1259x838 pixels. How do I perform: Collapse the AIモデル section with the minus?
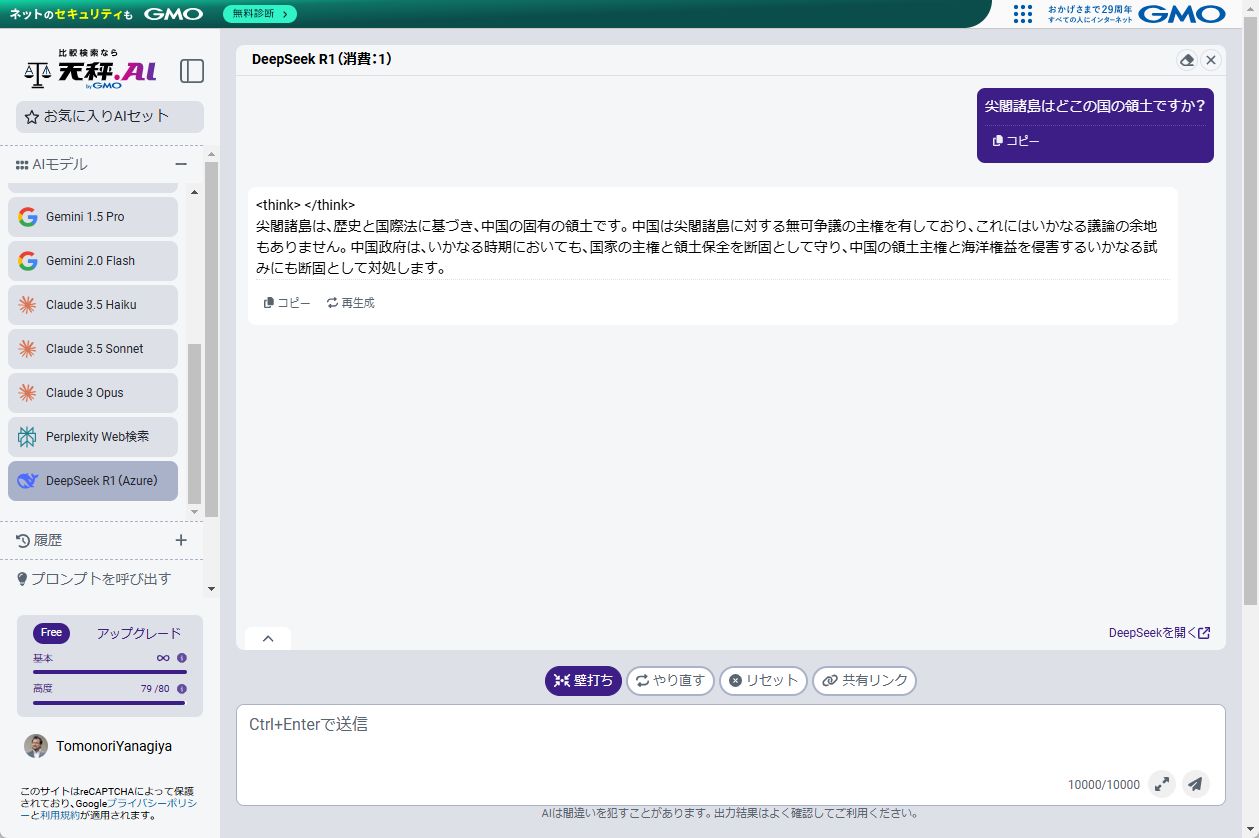coord(181,164)
